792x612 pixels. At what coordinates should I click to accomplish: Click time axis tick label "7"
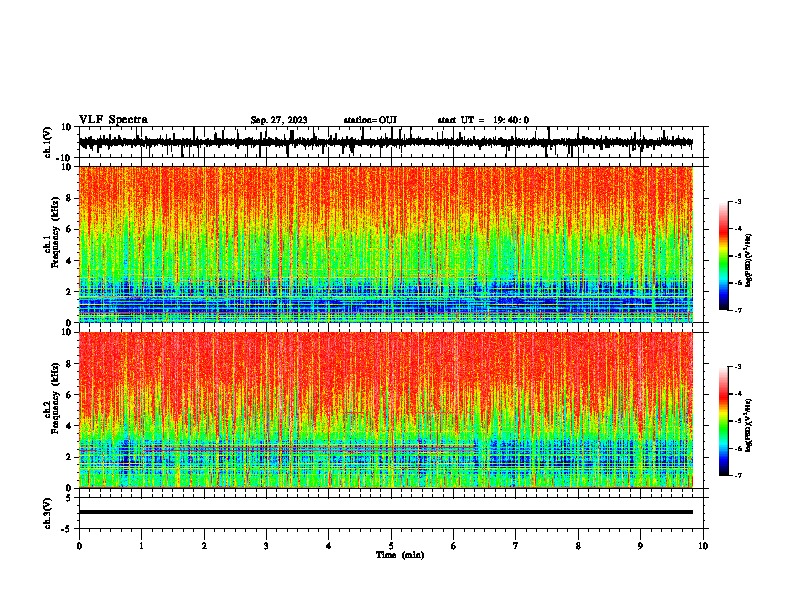coord(516,546)
